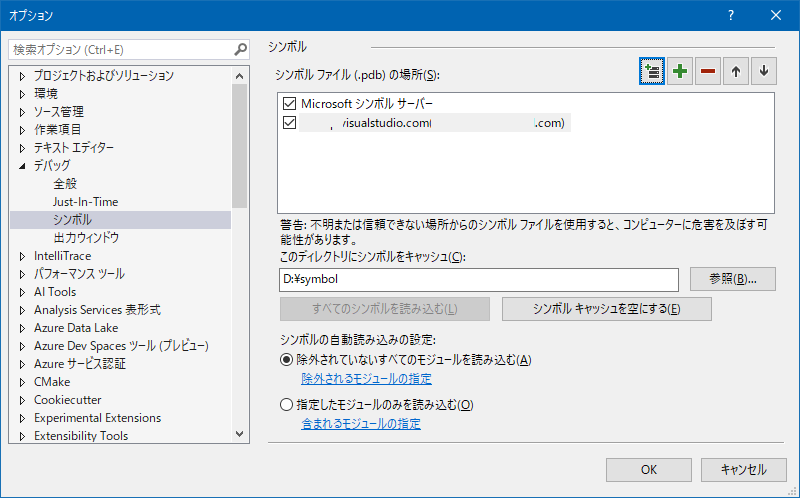Expand the IntelliTrace node
The width and height of the screenshot is (800, 498).
[x=22, y=256]
